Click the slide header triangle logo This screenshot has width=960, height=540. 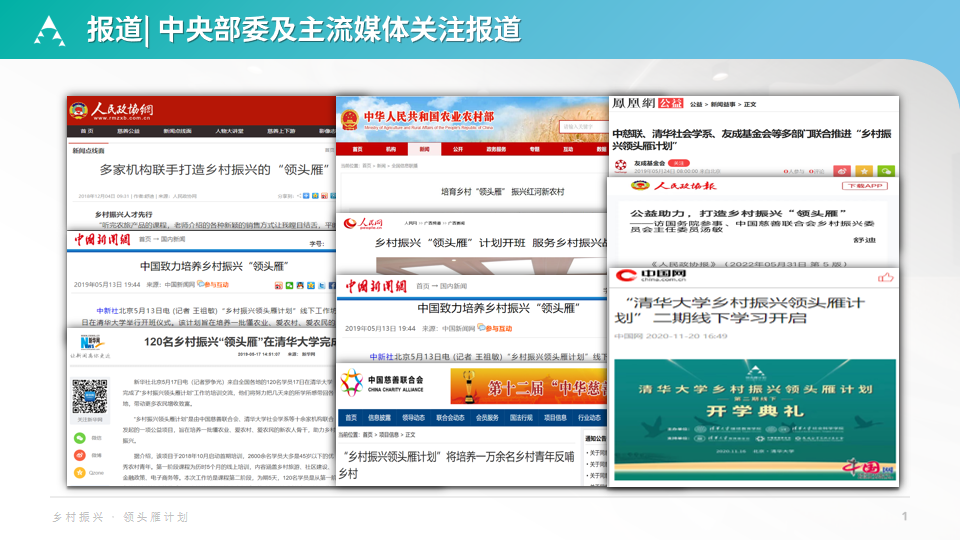[x=49, y=31]
